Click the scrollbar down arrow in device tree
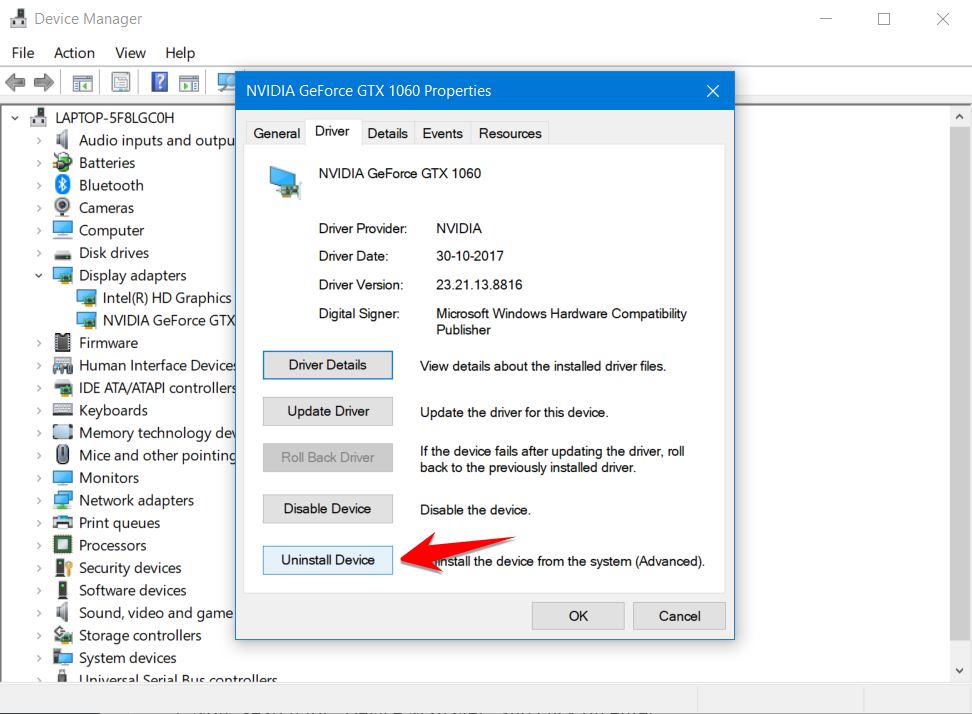Viewport: 972px width, 714px height. click(x=959, y=671)
